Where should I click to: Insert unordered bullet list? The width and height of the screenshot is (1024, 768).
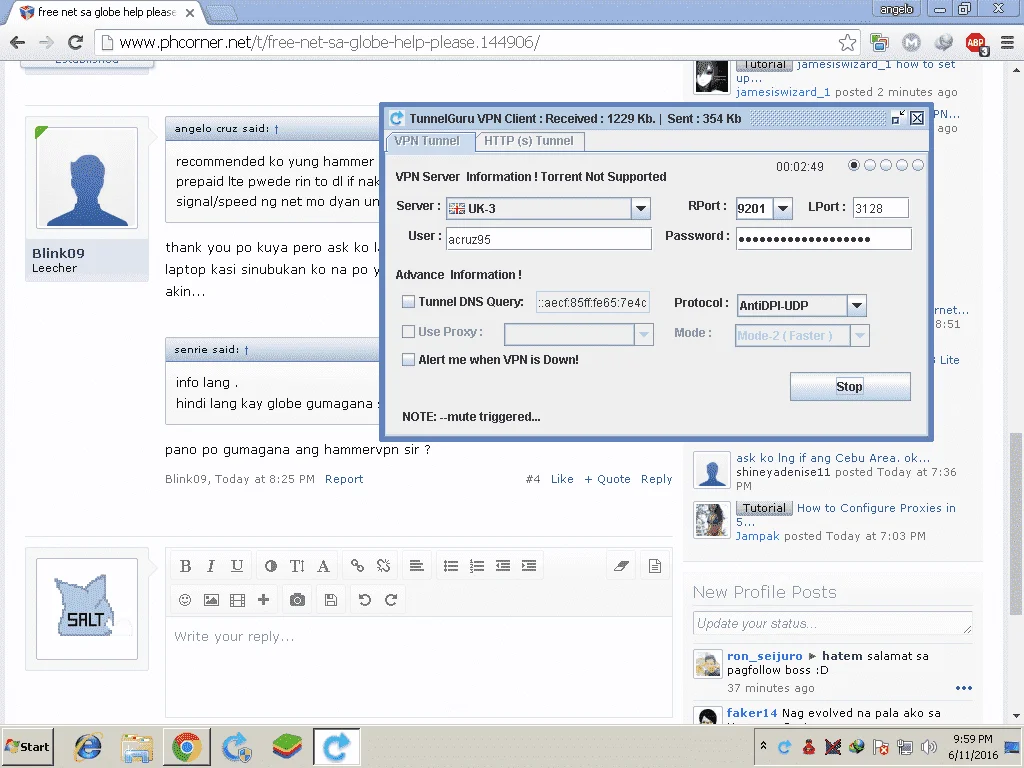point(451,566)
